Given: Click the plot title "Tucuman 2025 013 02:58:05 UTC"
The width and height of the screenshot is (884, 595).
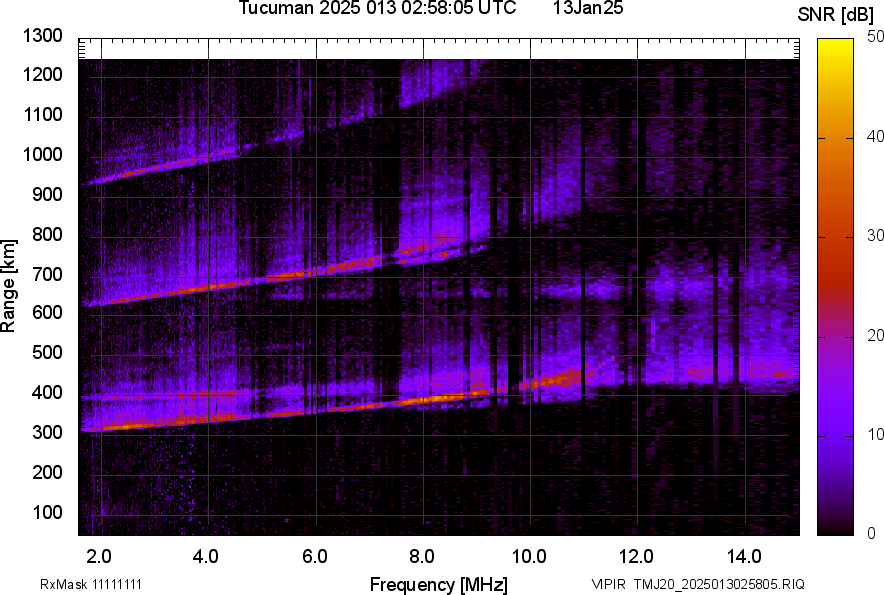Looking at the screenshot, I should coord(377,9).
